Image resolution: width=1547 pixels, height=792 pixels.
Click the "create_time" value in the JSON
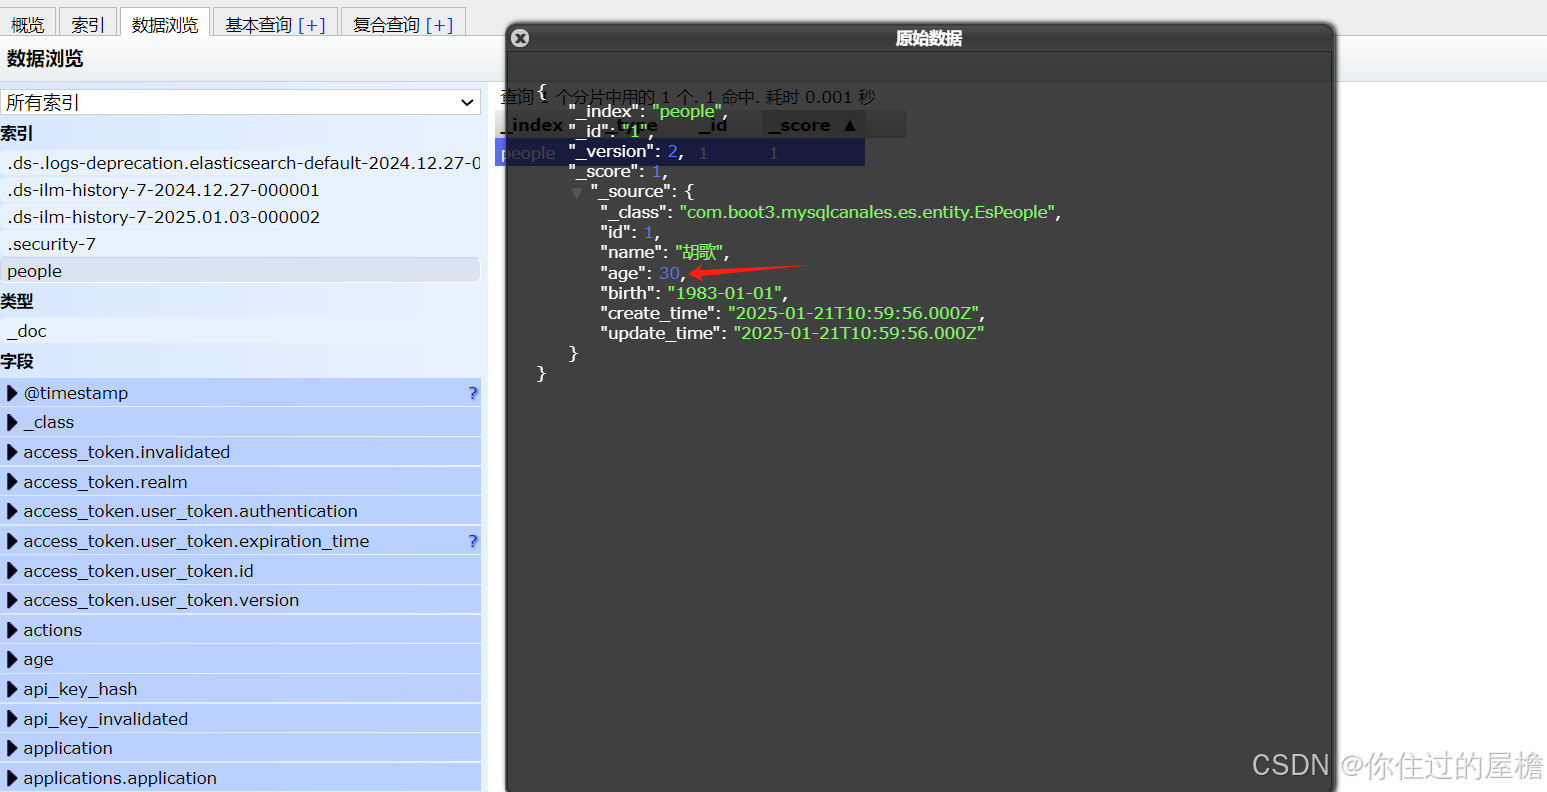852,313
